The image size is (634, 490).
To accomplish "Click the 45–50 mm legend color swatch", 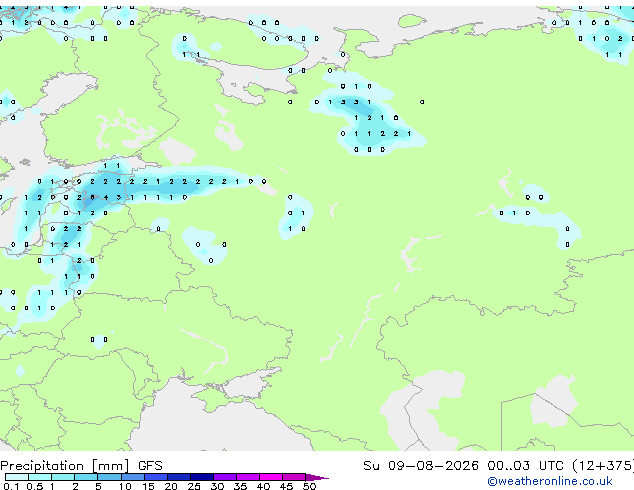I will (x=294, y=477).
